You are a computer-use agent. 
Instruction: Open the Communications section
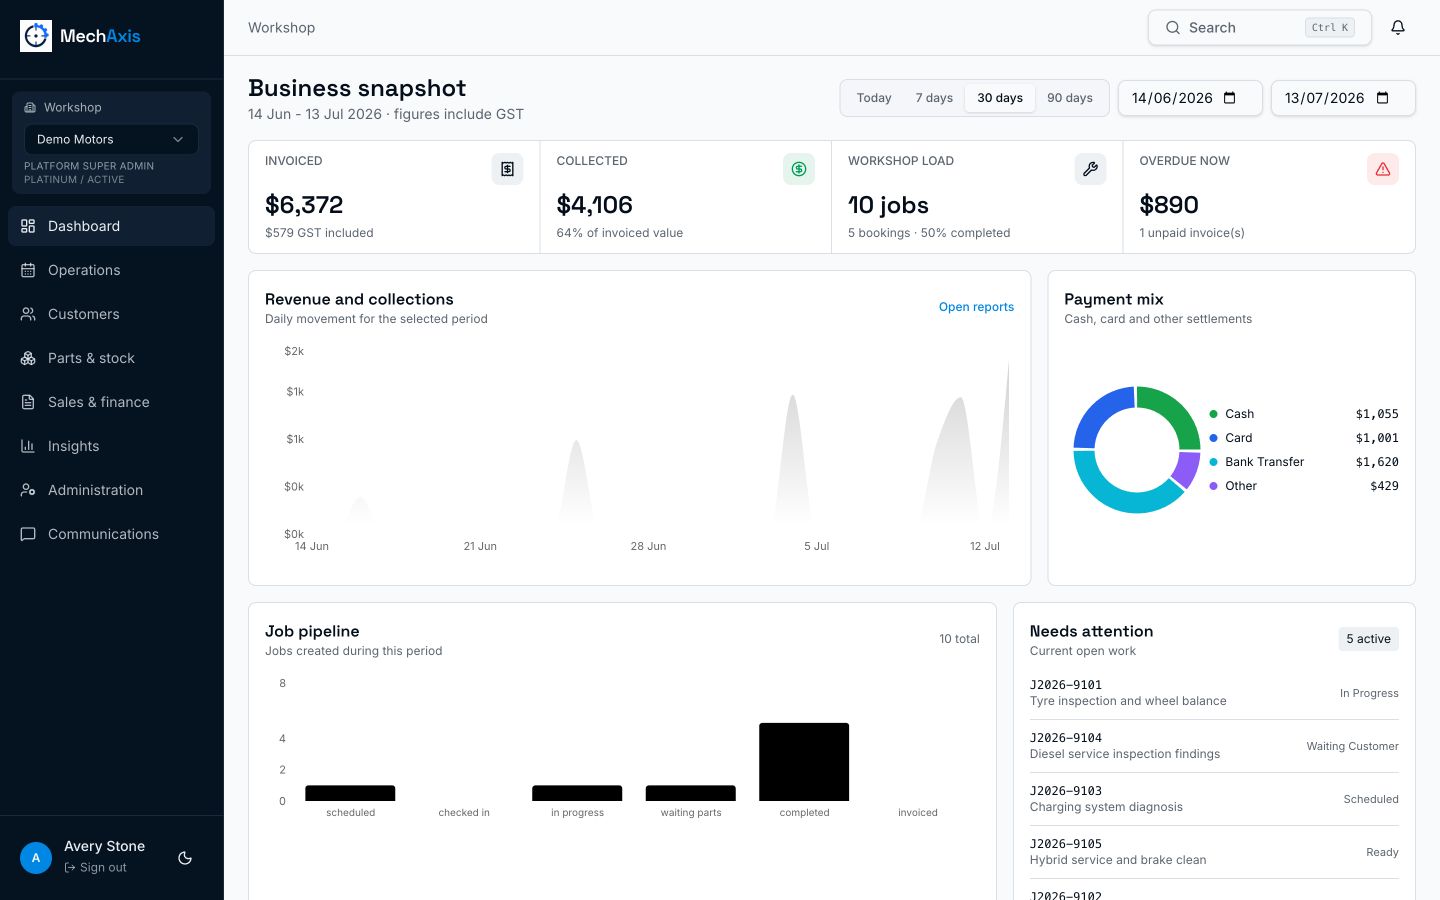(x=111, y=534)
